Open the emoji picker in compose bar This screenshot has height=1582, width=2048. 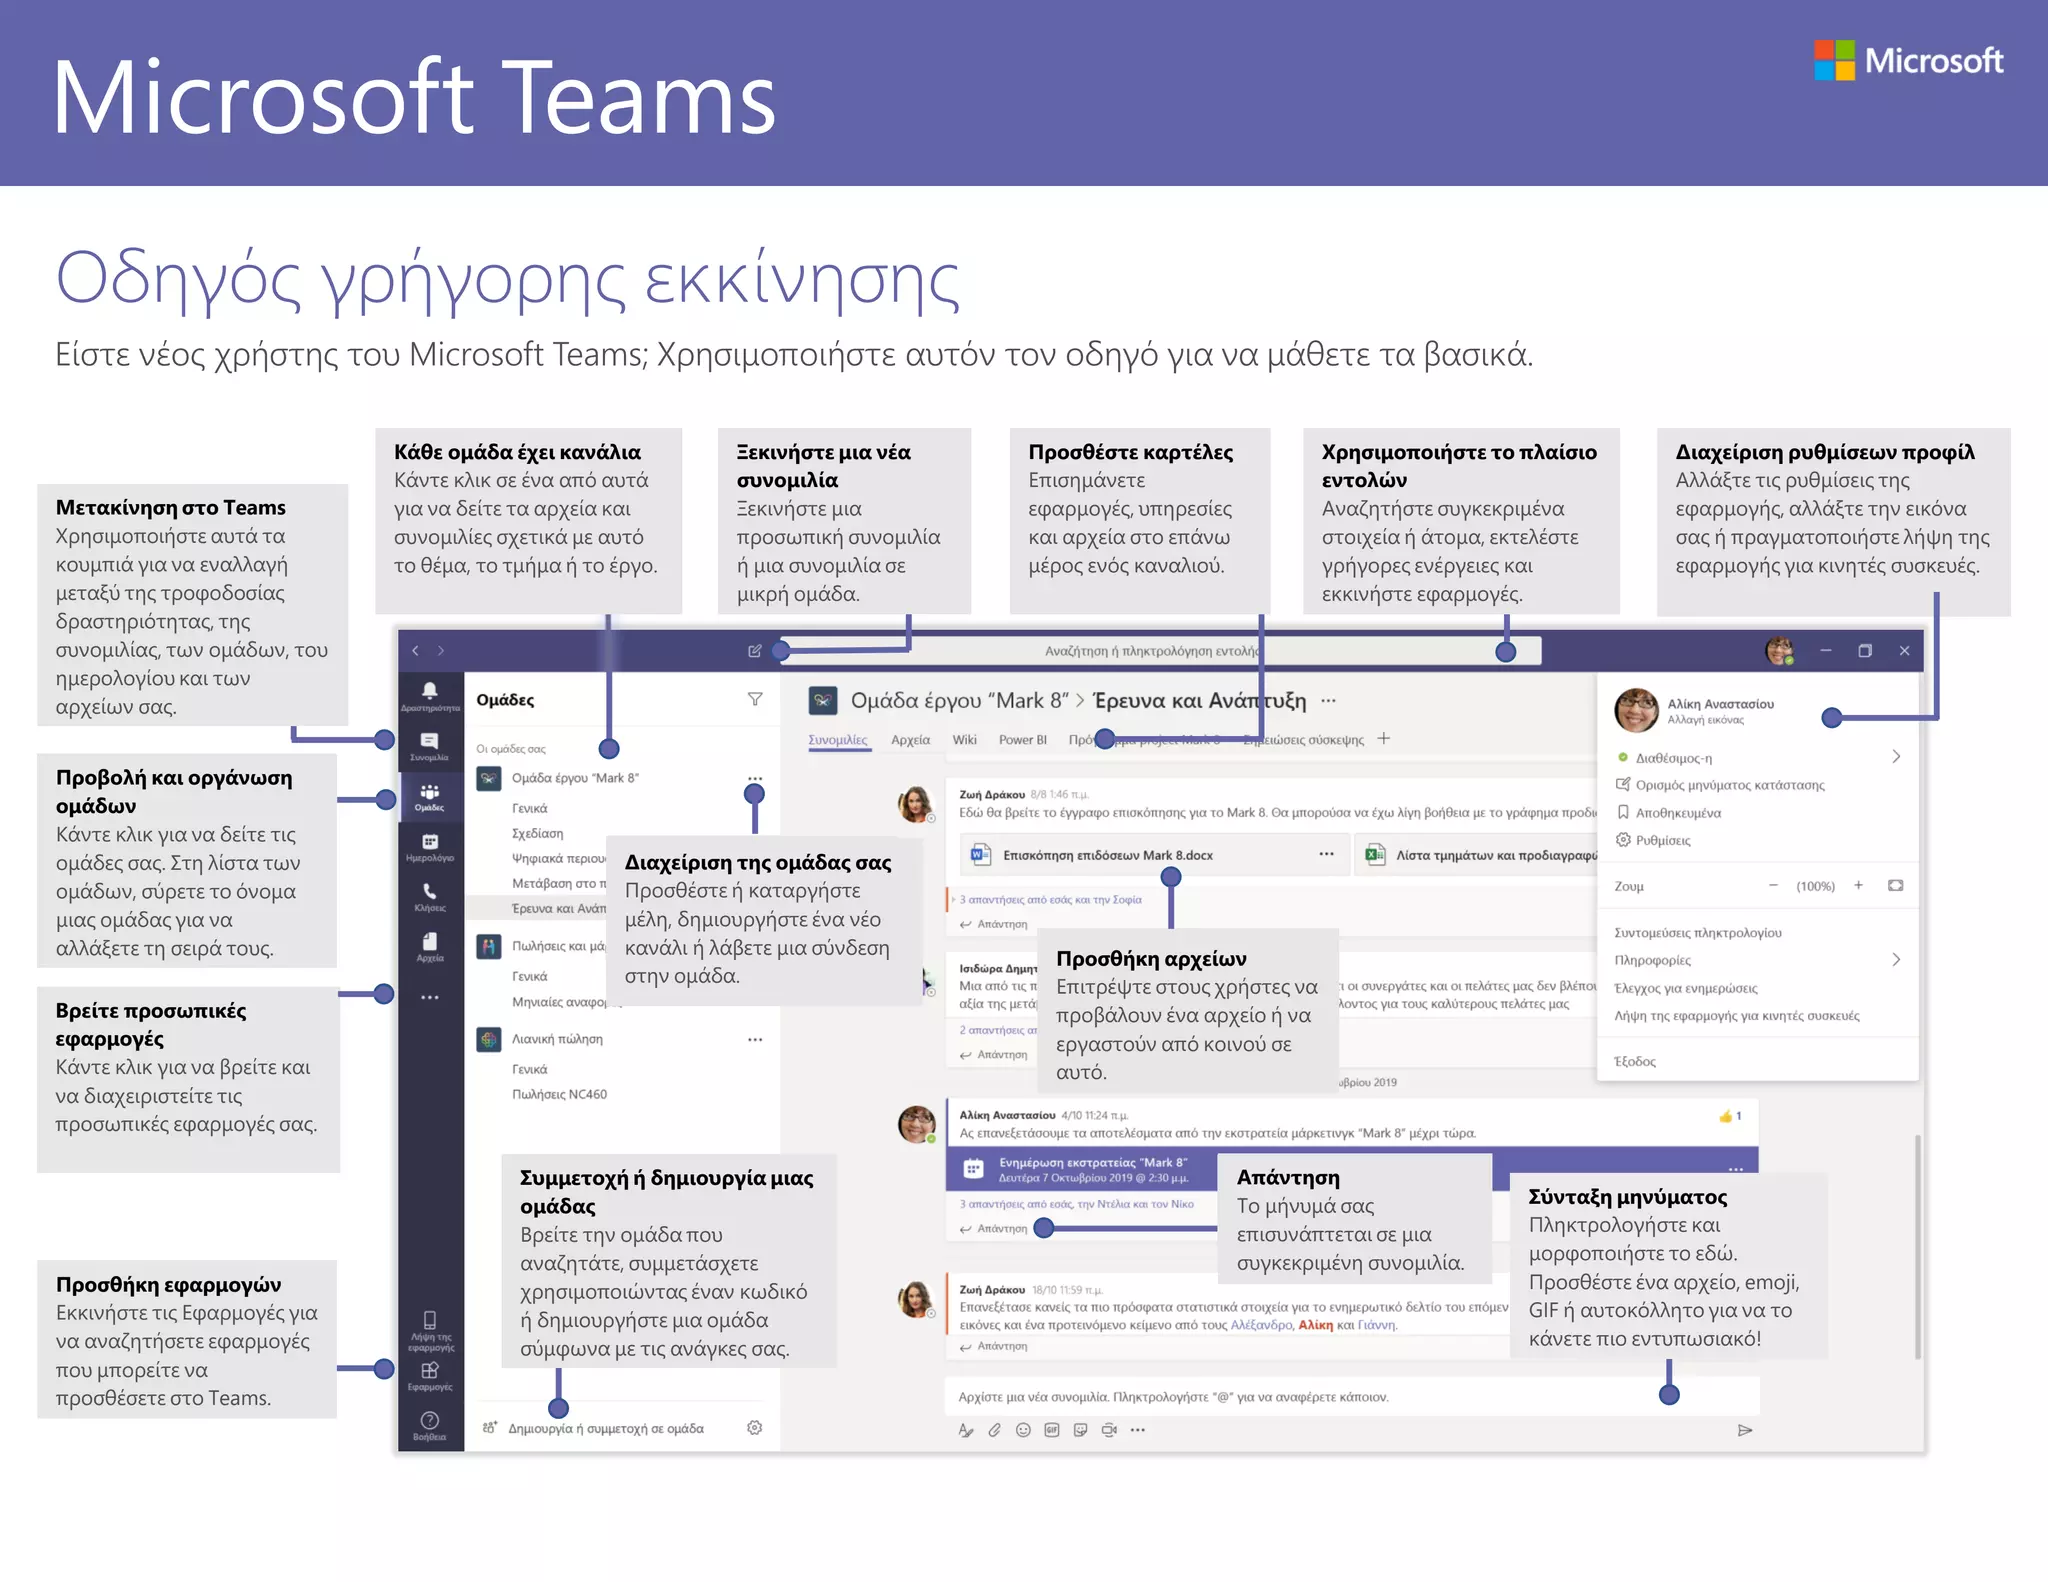click(1023, 1430)
